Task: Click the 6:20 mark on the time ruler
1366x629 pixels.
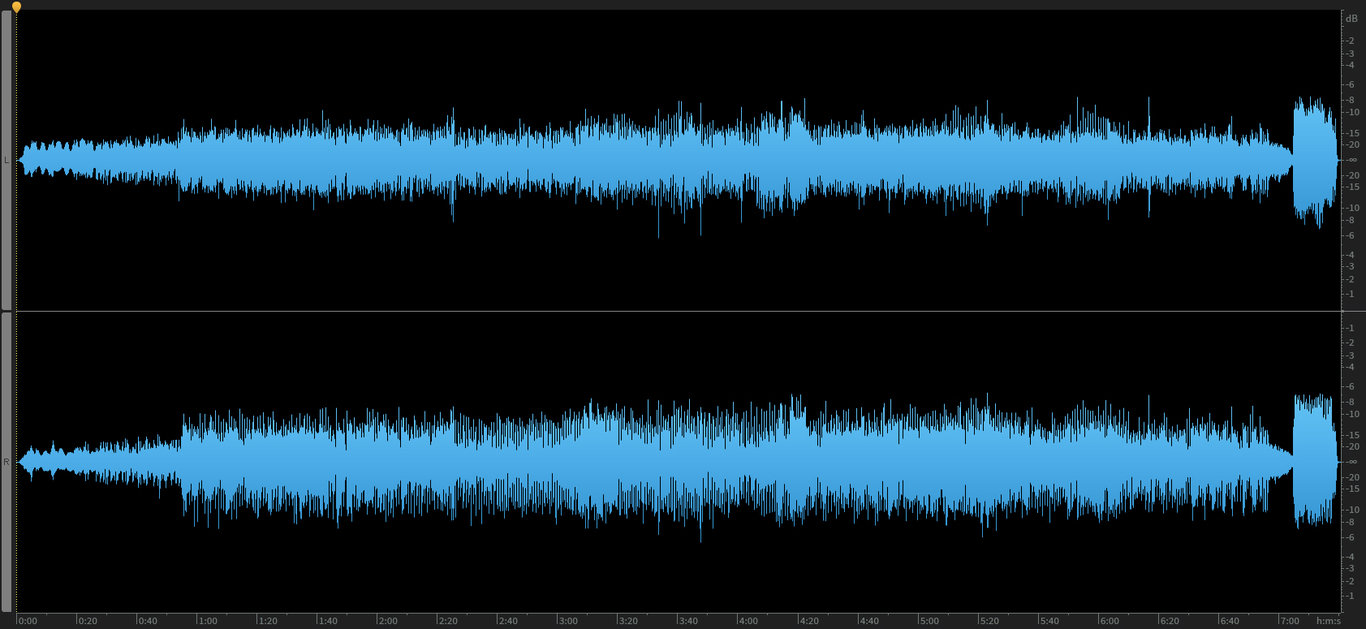Action: pyautogui.click(x=1169, y=621)
